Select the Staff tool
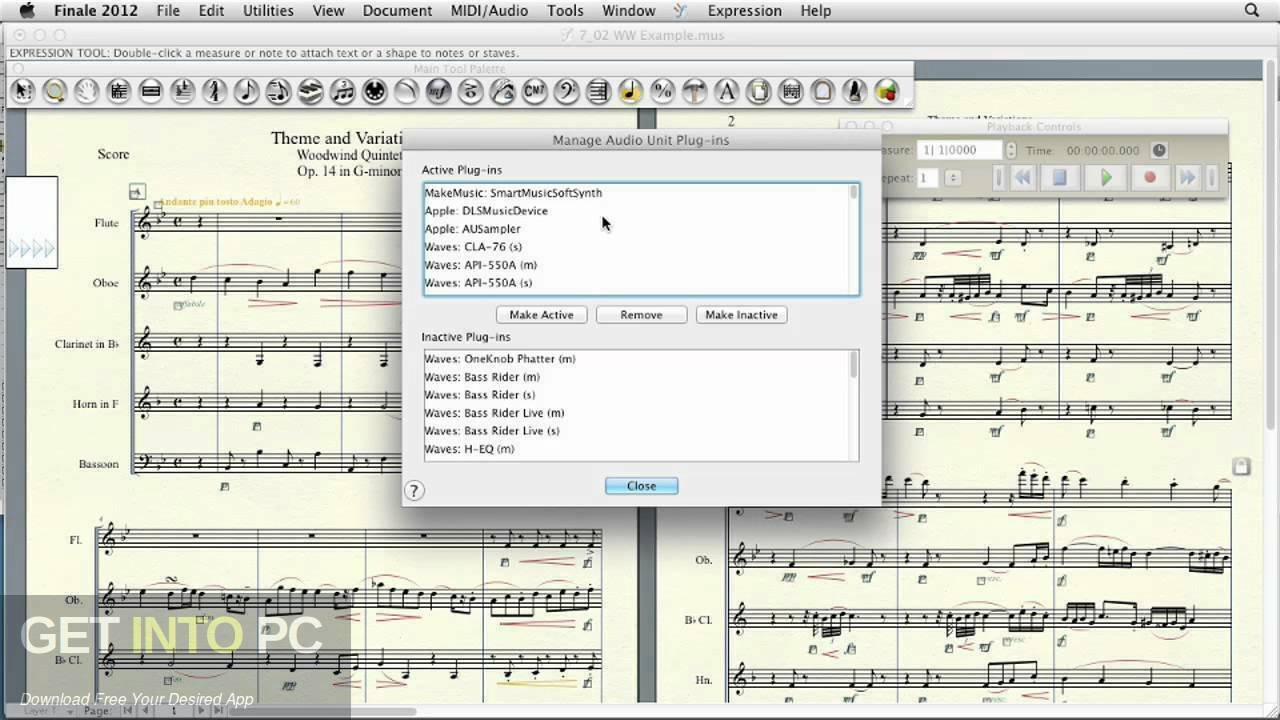The height and width of the screenshot is (720, 1280). [119, 91]
